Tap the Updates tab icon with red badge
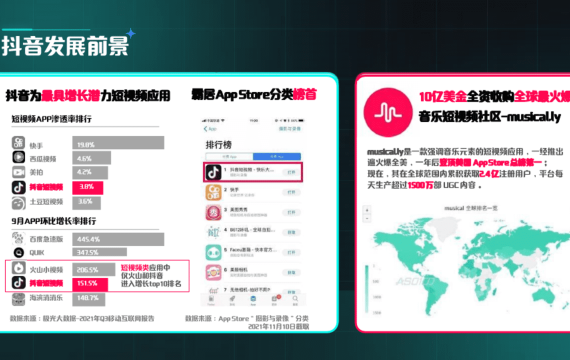The height and width of the screenshot is (360, 570). tap(275, 300)
